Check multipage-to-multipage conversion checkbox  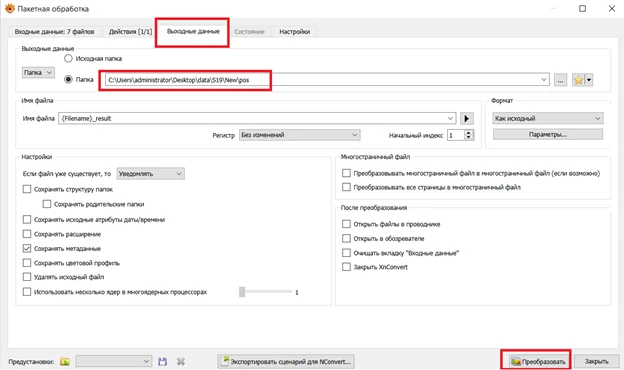click(x=346, y=173)
